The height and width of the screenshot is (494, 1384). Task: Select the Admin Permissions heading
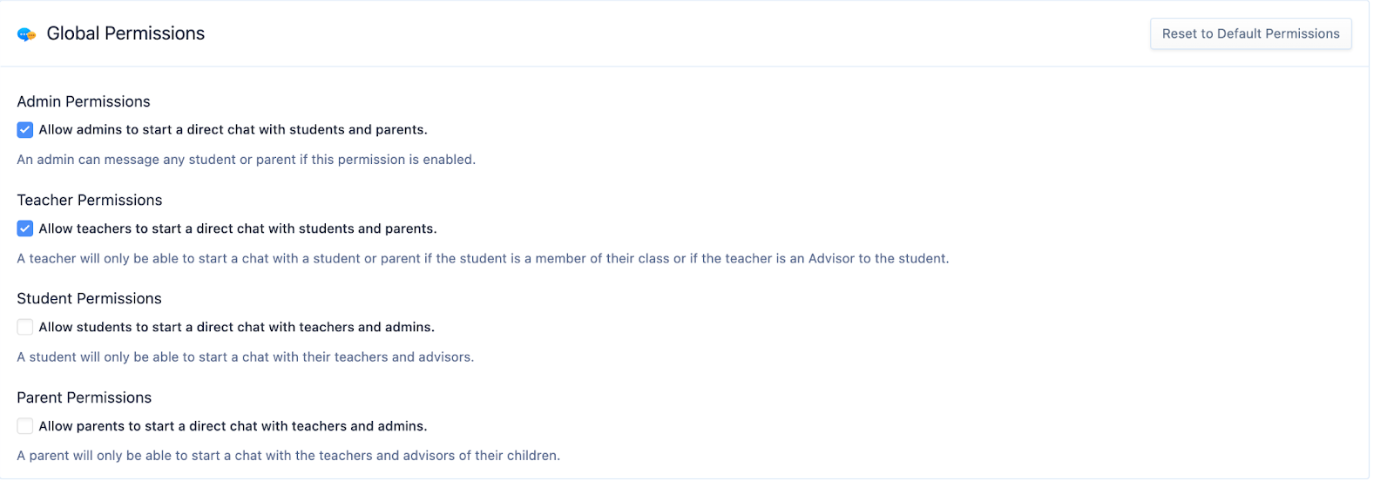click(x=84, y=101)
